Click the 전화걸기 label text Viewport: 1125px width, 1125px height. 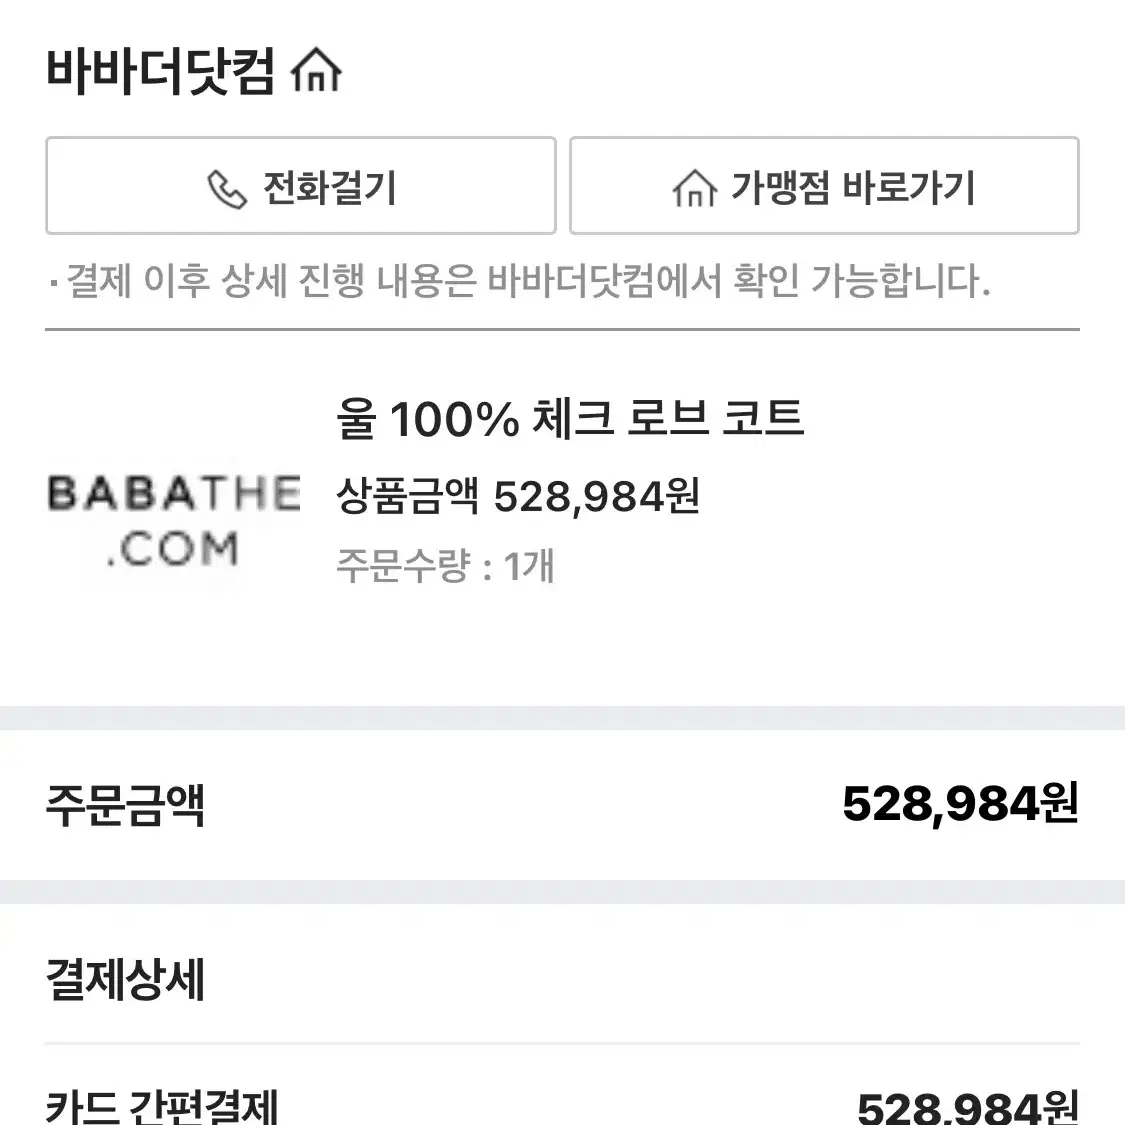329,188
